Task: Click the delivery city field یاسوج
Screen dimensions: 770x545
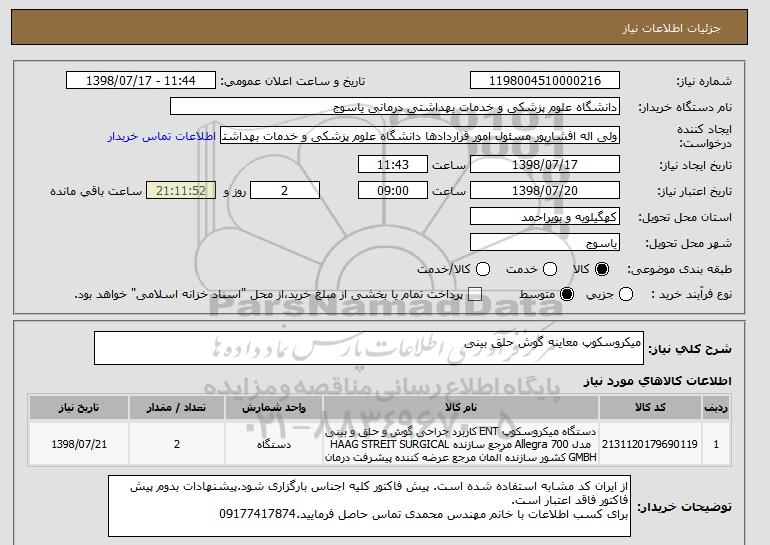Action: pyautogui.click(x=545, y=243)
